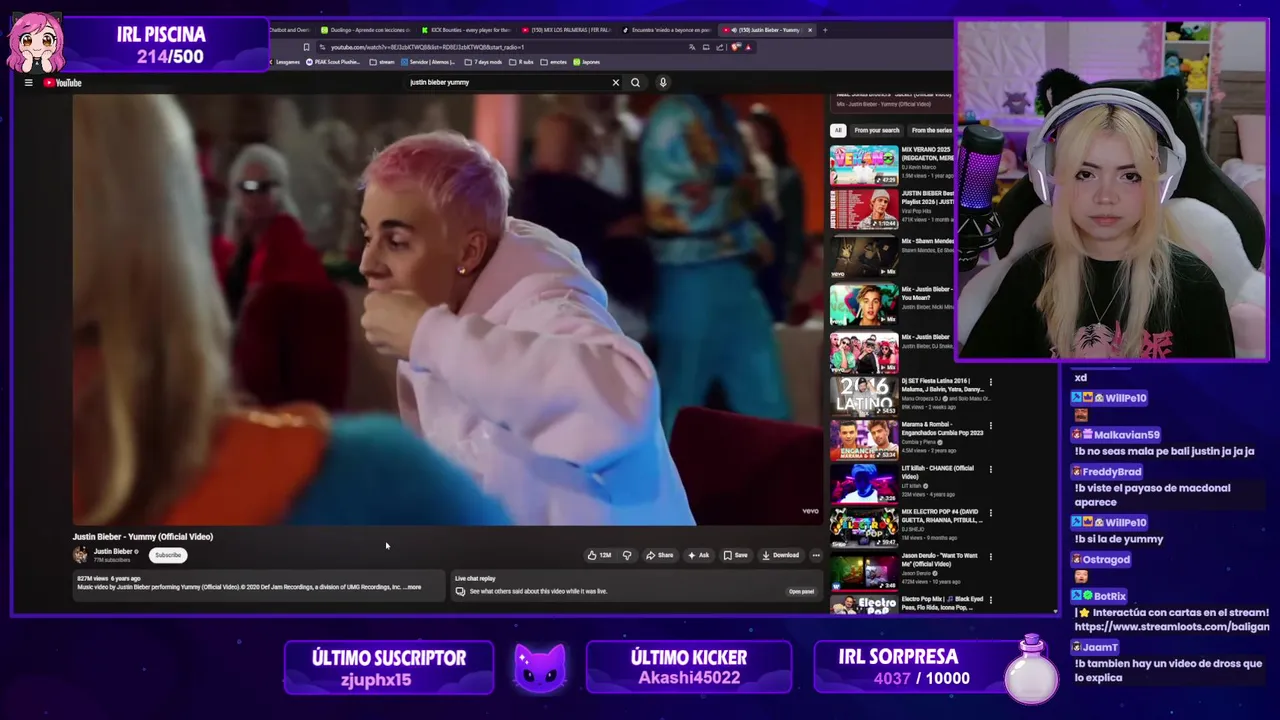Like the video with the thumbs-up icon
The image size is (1280, 720).
(x=599, y=555)
